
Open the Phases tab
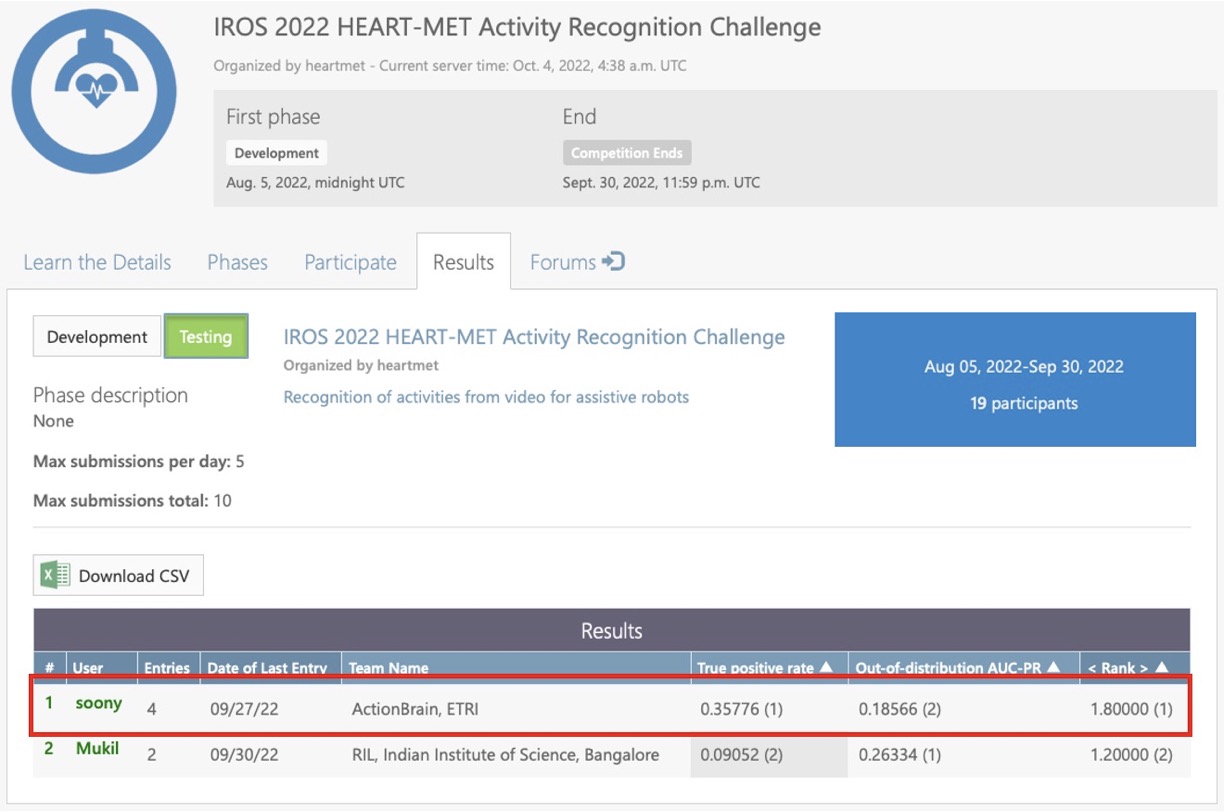[x=237, y=262]
